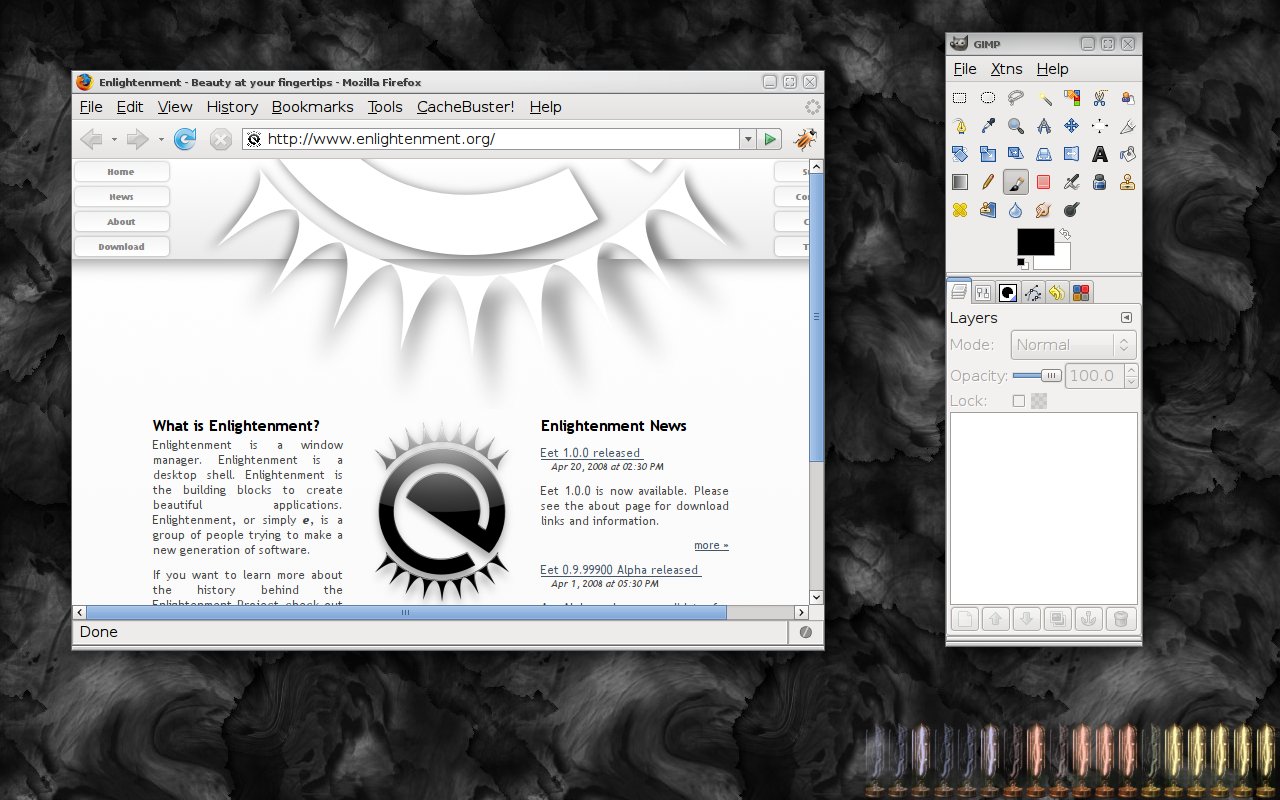Click the Download button on the page
The image size is (1280, 800).
[121, 247]
